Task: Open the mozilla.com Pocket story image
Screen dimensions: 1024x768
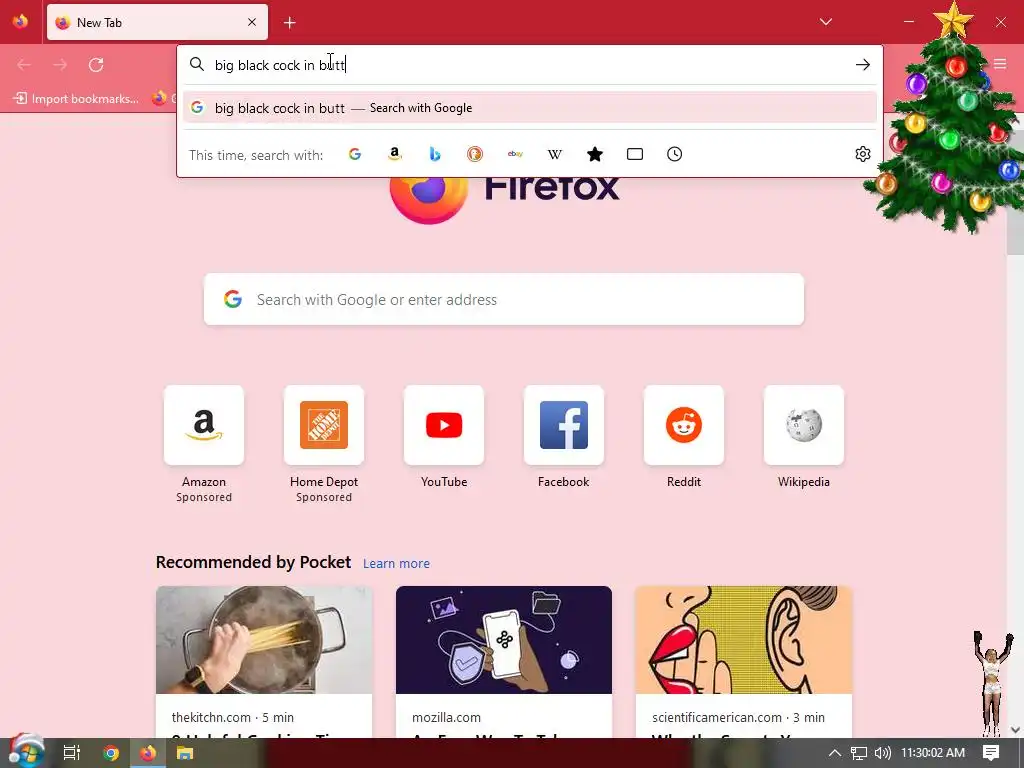Action: coord(504,640)
